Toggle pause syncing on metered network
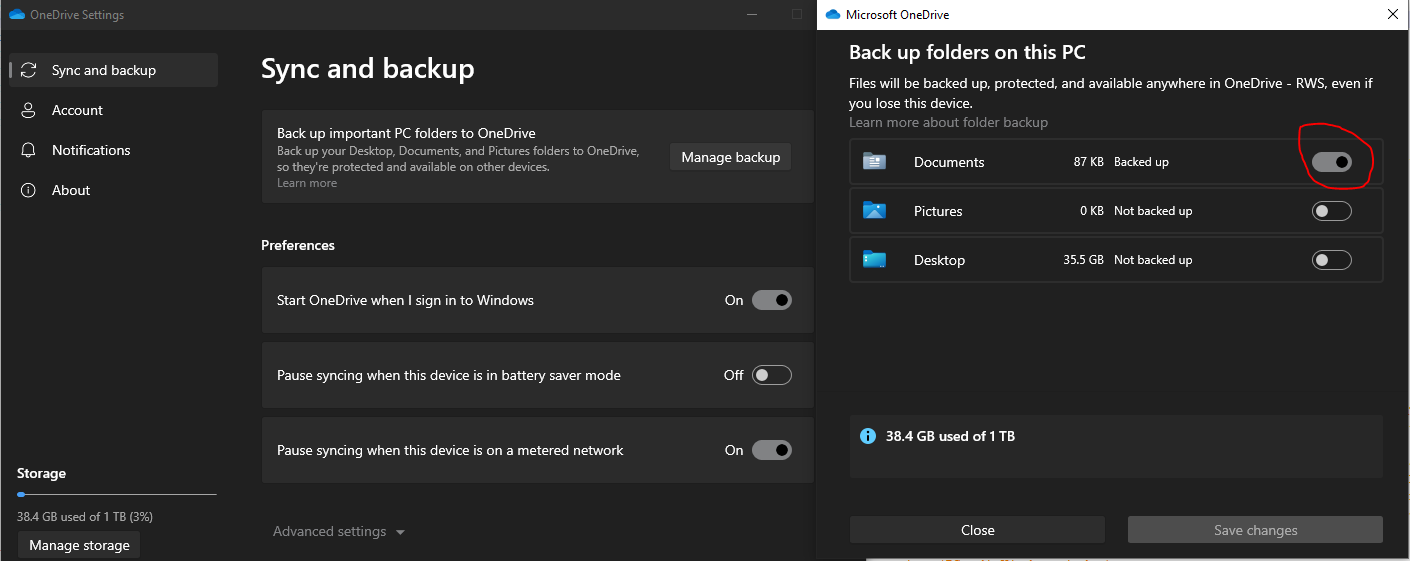The width and height of the screenshot is (1410, 561). click(771, 450)
